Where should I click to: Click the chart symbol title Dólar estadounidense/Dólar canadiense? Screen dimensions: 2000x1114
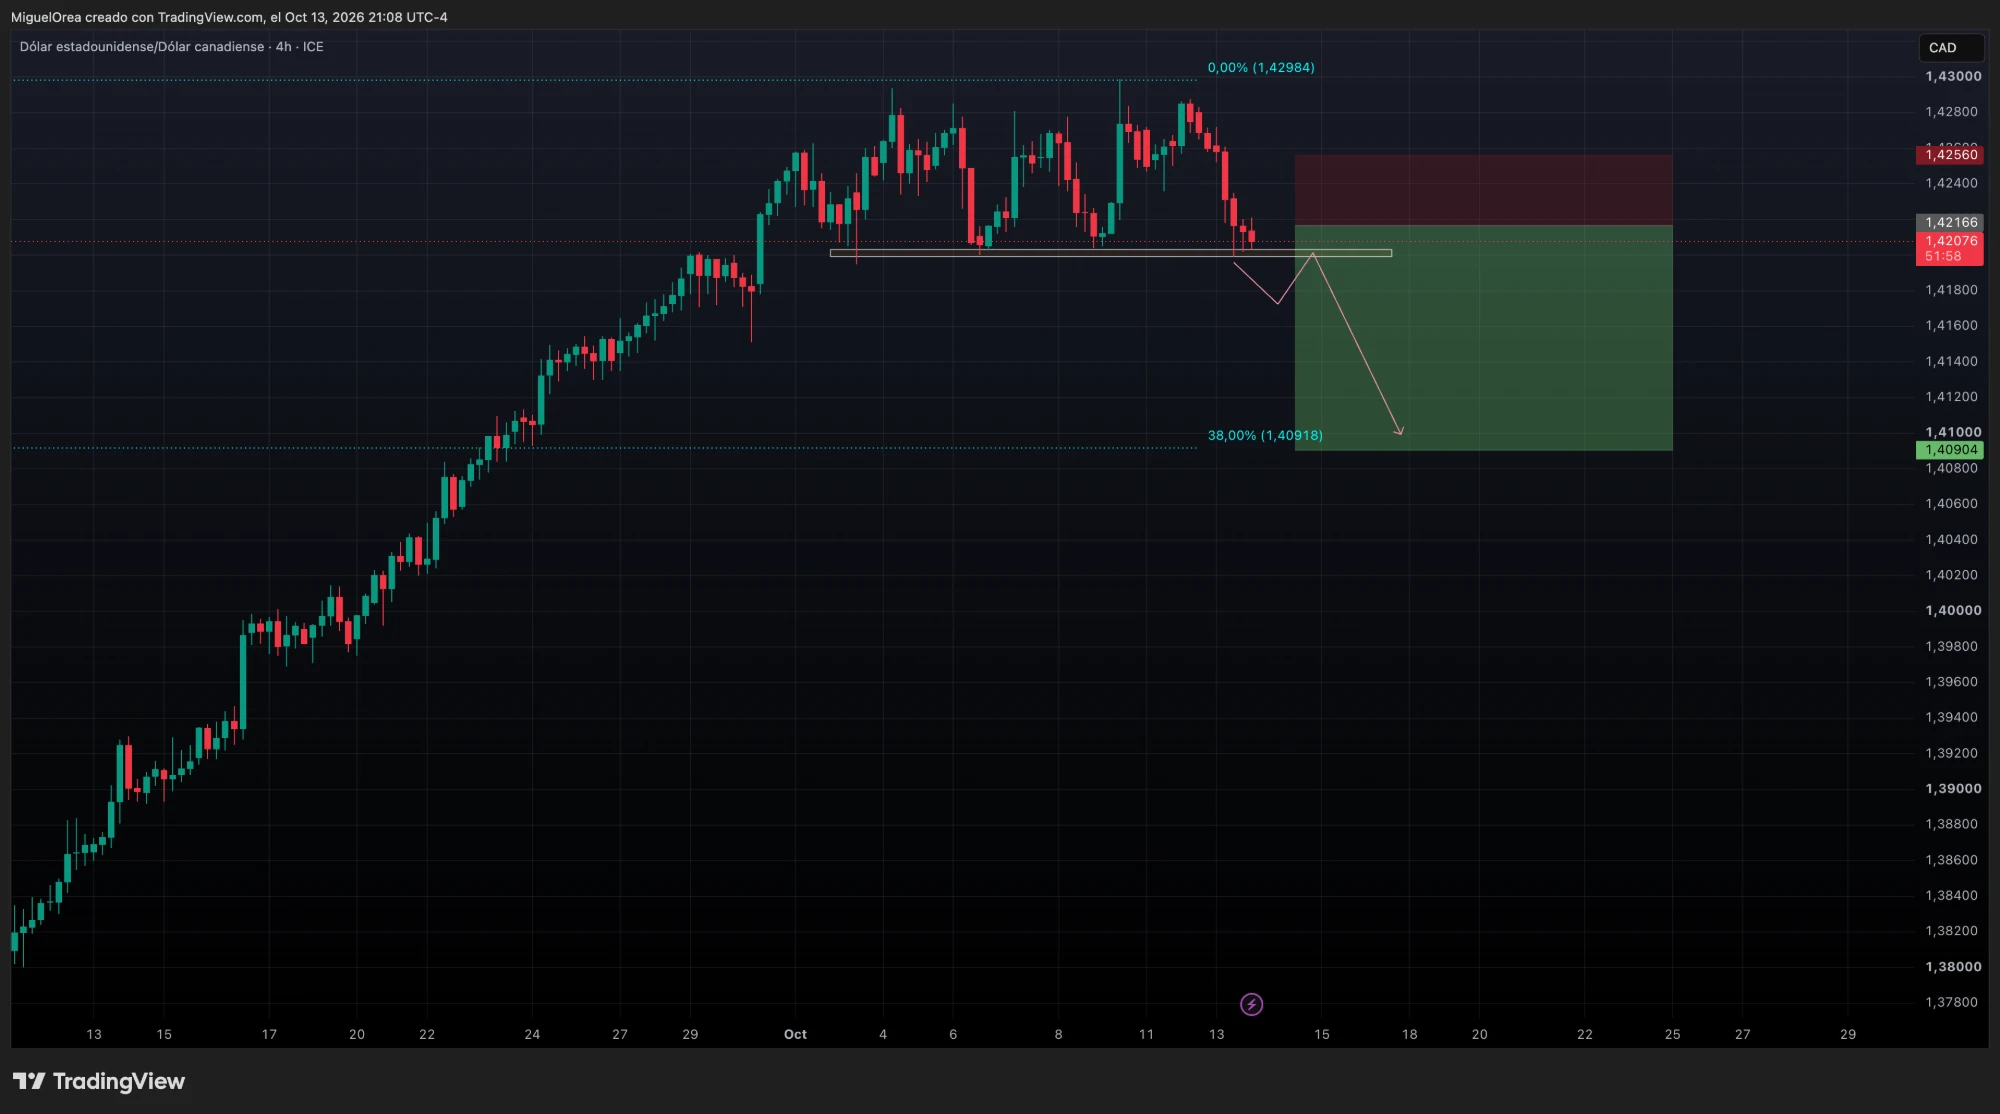(x=142, y=47)
